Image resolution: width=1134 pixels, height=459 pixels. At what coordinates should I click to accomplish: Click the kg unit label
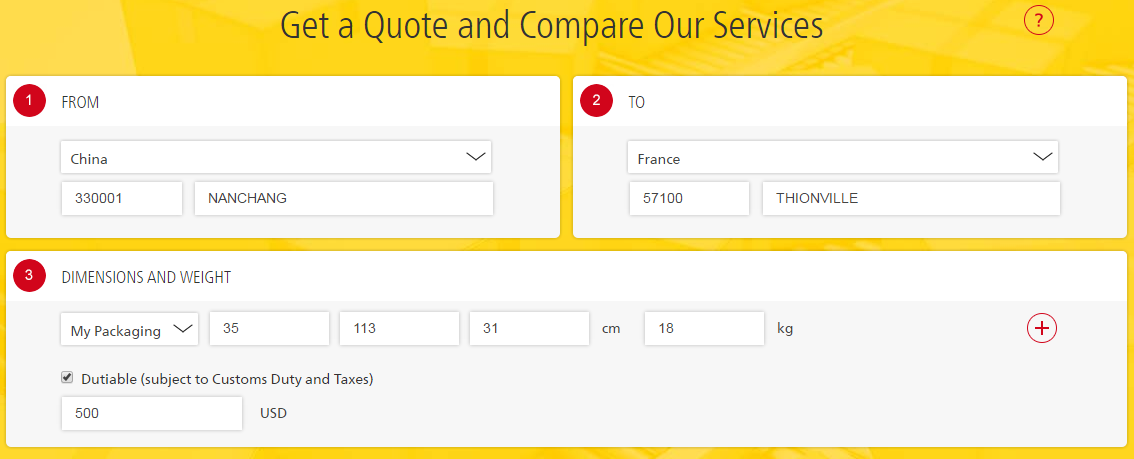[785, 329]
